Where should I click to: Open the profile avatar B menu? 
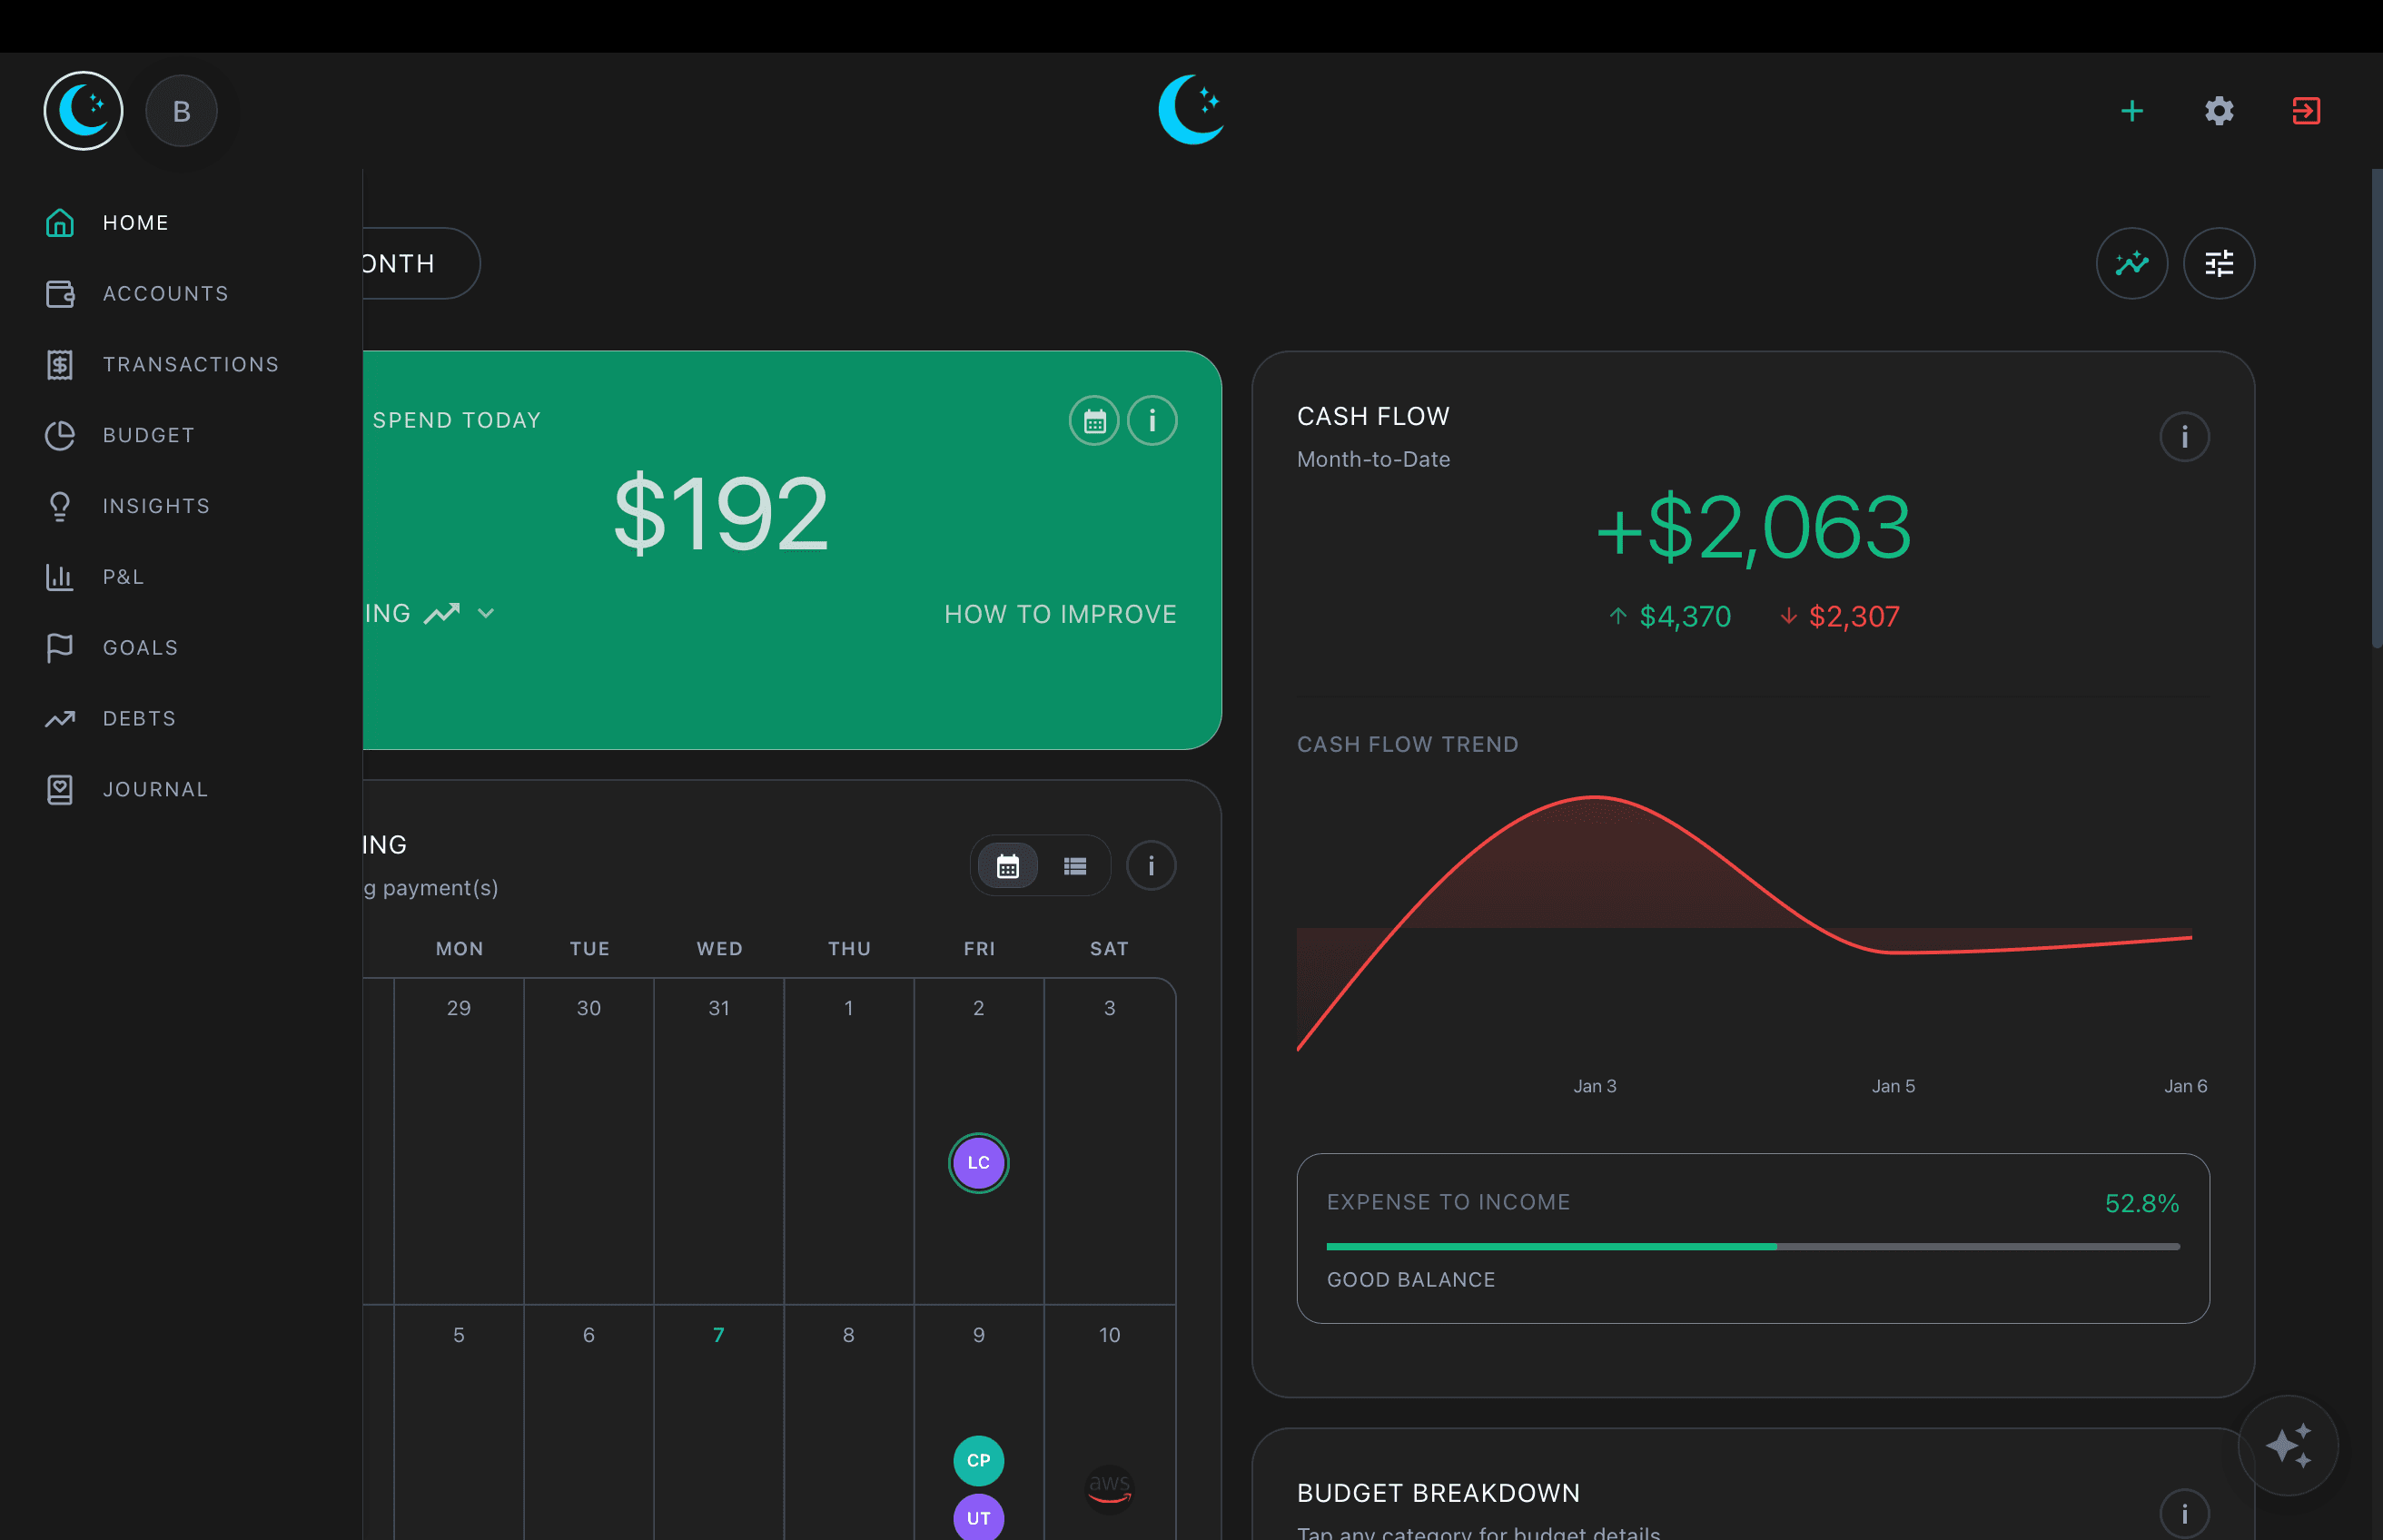(x=181, y=110)
